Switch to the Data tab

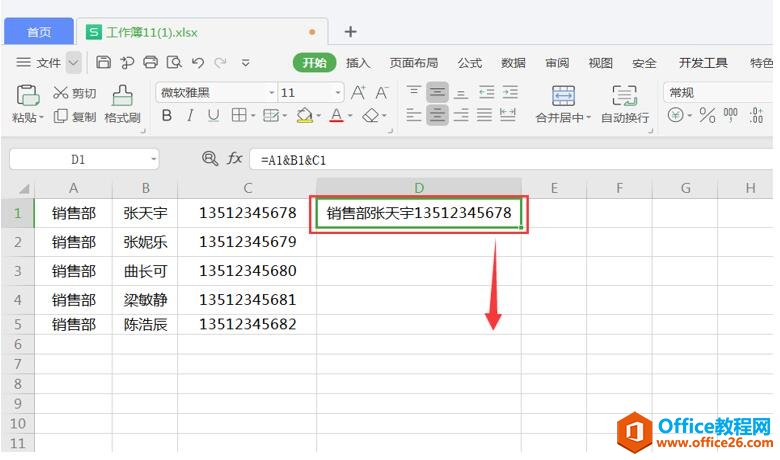(x=513, y=63)
